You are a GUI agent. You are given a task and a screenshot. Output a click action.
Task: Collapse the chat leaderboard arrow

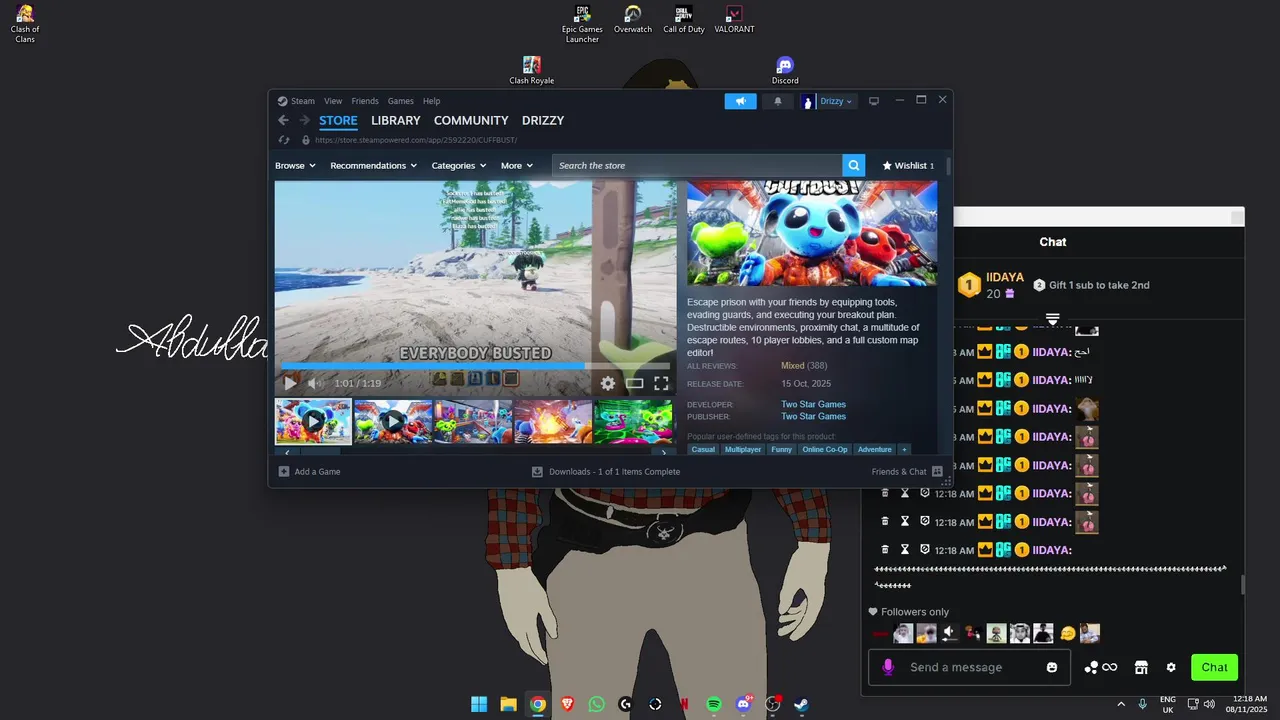(1052, 319)
